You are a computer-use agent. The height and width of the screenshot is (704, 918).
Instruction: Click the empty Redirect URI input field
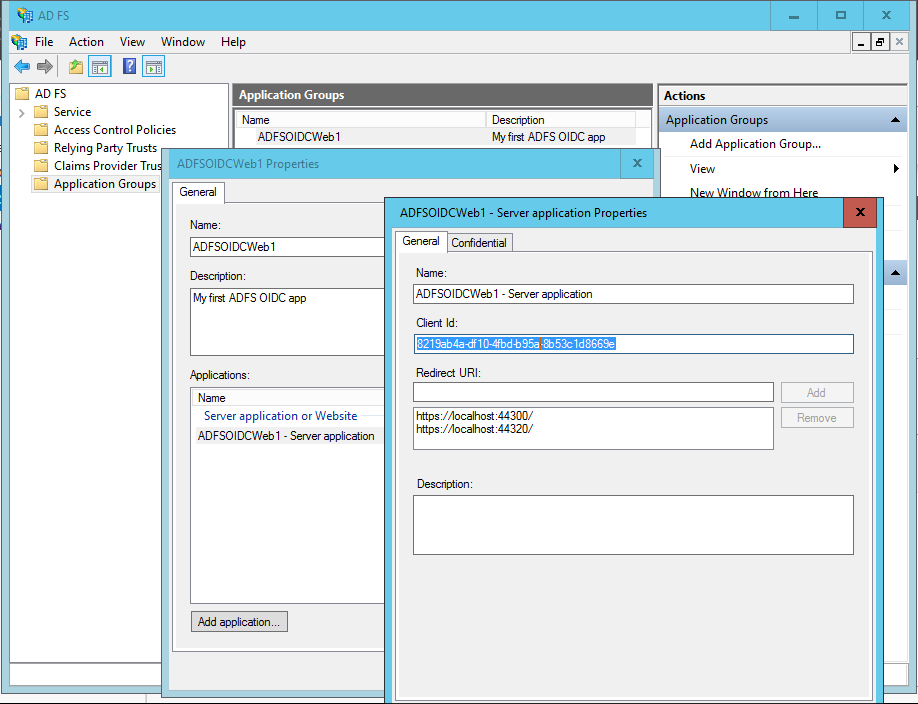click(x=593, y=392)
